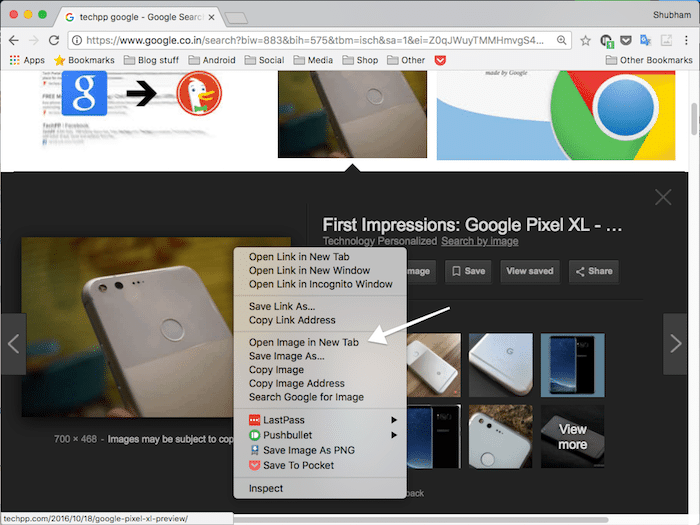Select Copy Link Address
The width and height of the screenshot is (700, 525).
pos(320,321)
